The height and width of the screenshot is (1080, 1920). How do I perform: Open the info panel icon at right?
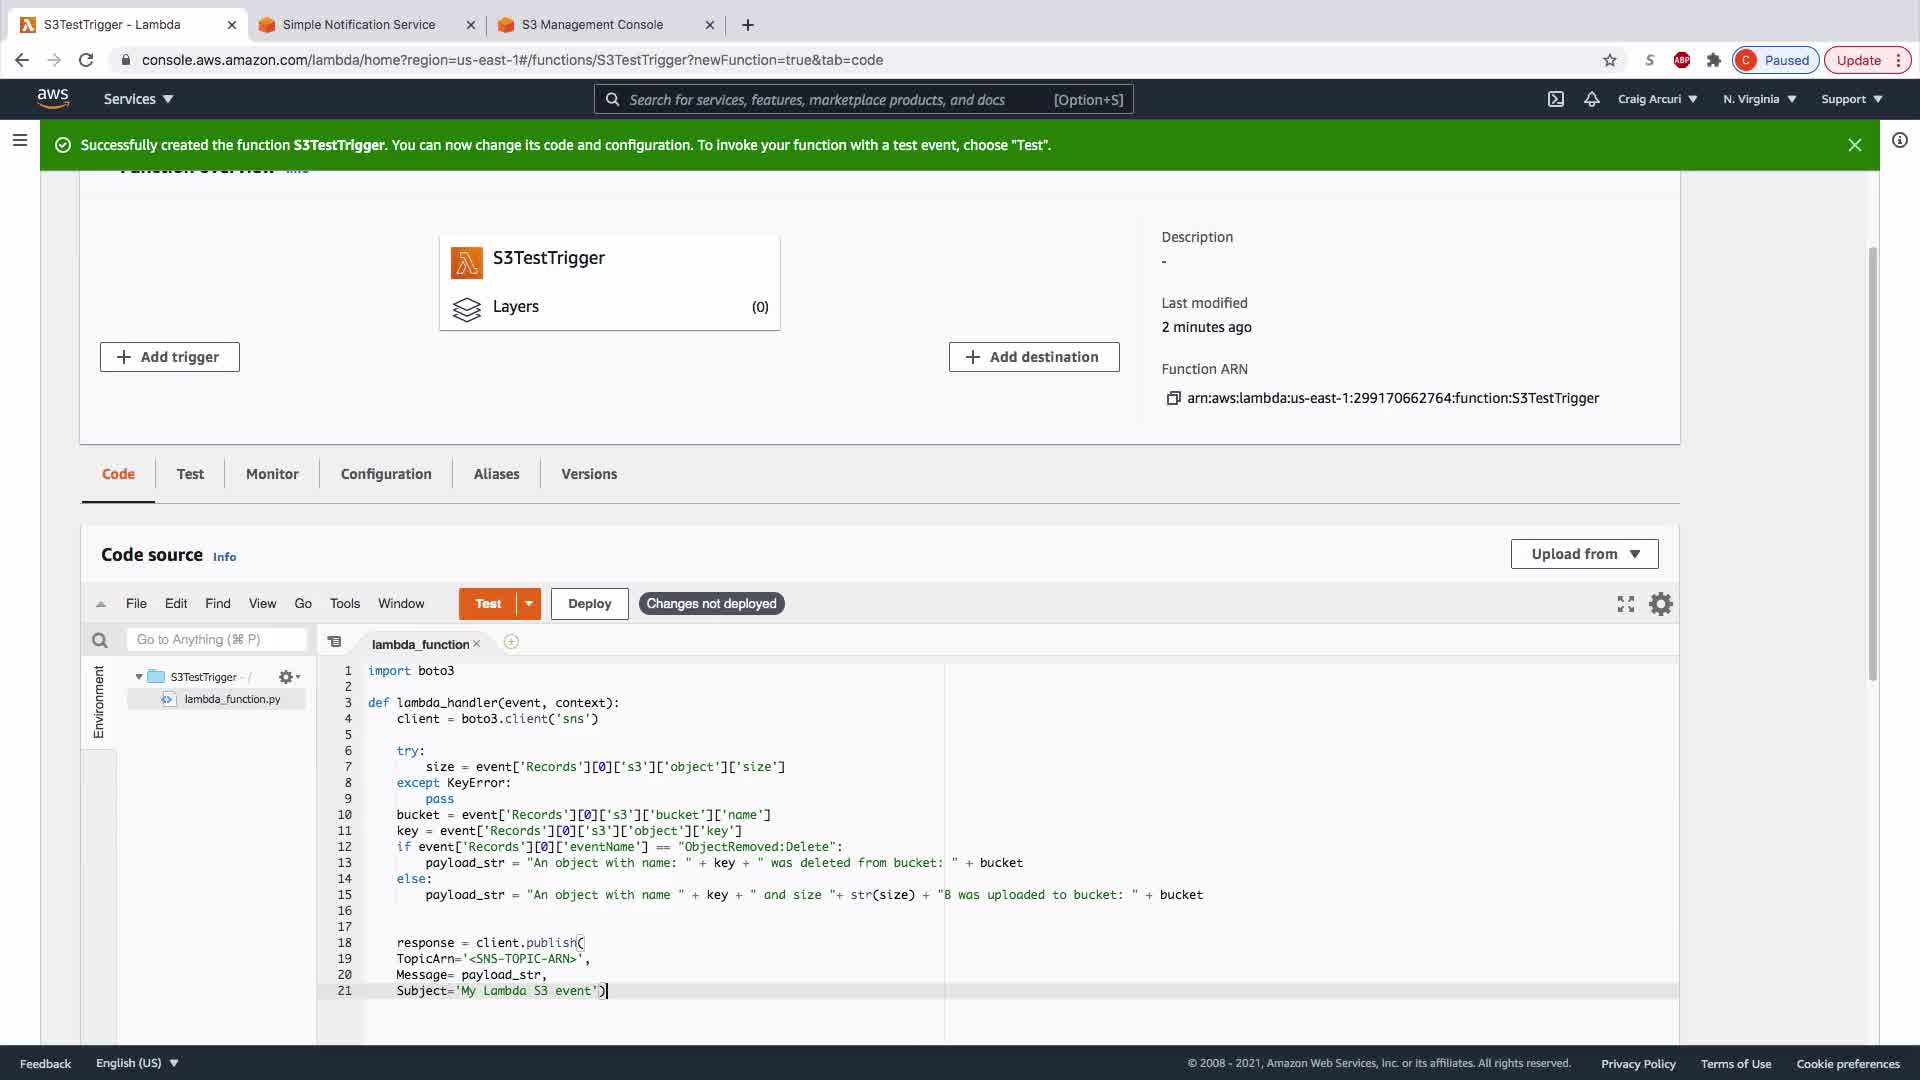(x=1899, y=140)
